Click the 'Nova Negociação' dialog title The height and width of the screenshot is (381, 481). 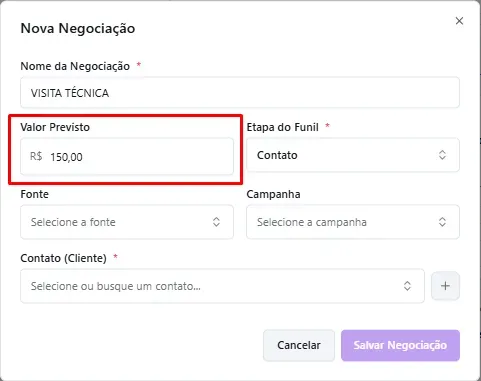[x=78, y=28]
